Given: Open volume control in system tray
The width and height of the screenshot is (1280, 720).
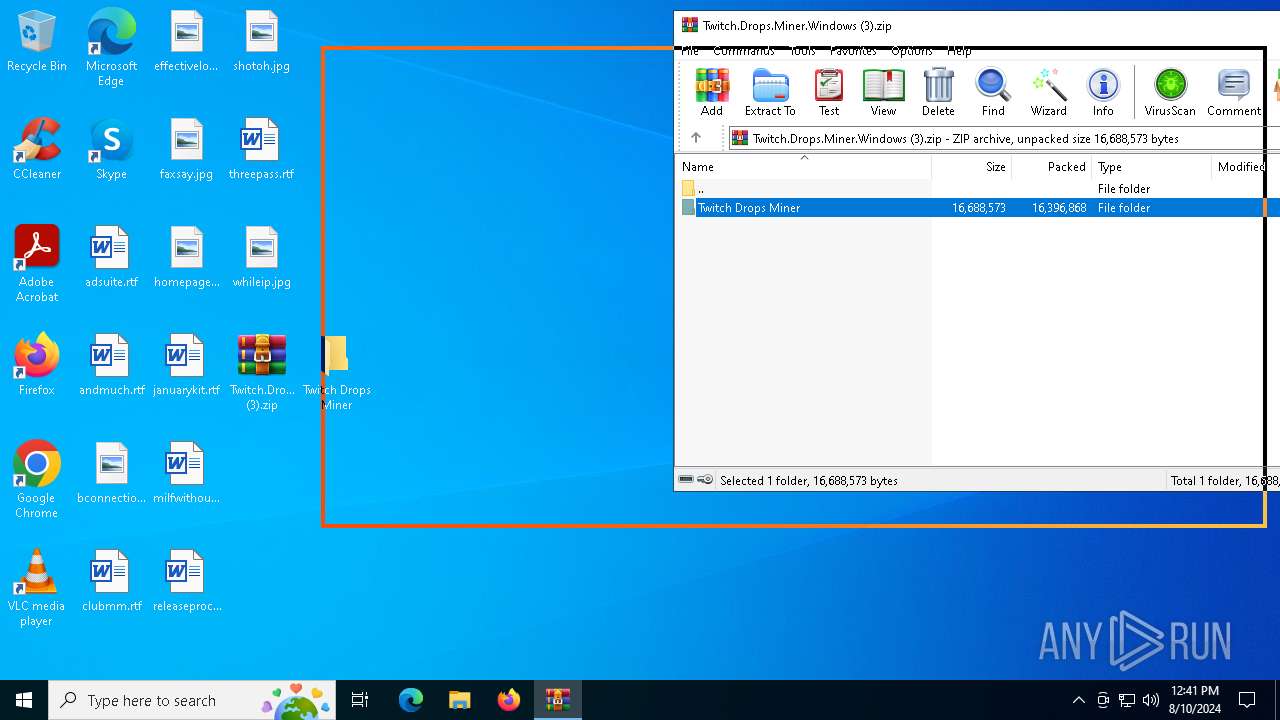Looking at the screenshot, I should pos(1151,700).
